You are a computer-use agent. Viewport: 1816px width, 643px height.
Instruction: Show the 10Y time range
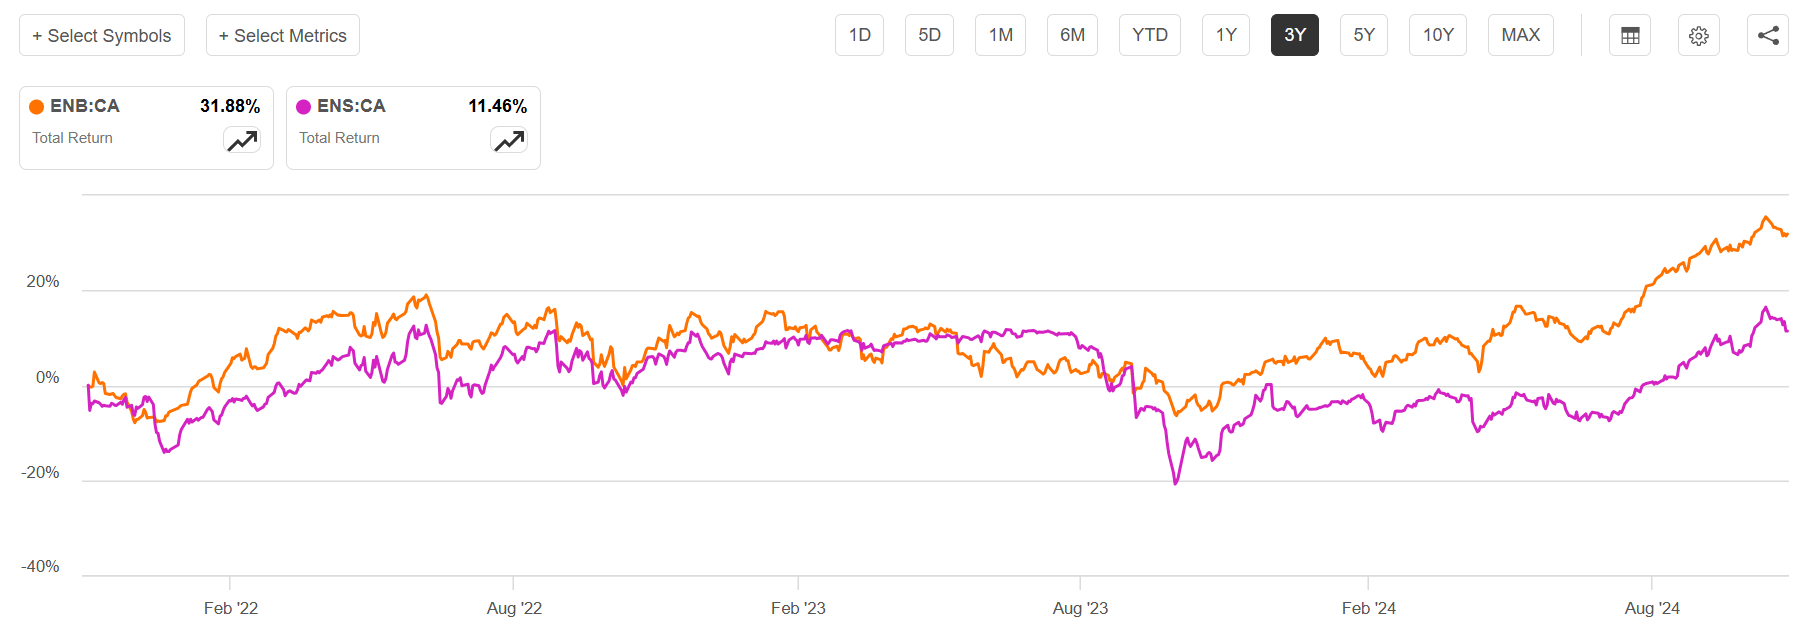coord(1438,35)
